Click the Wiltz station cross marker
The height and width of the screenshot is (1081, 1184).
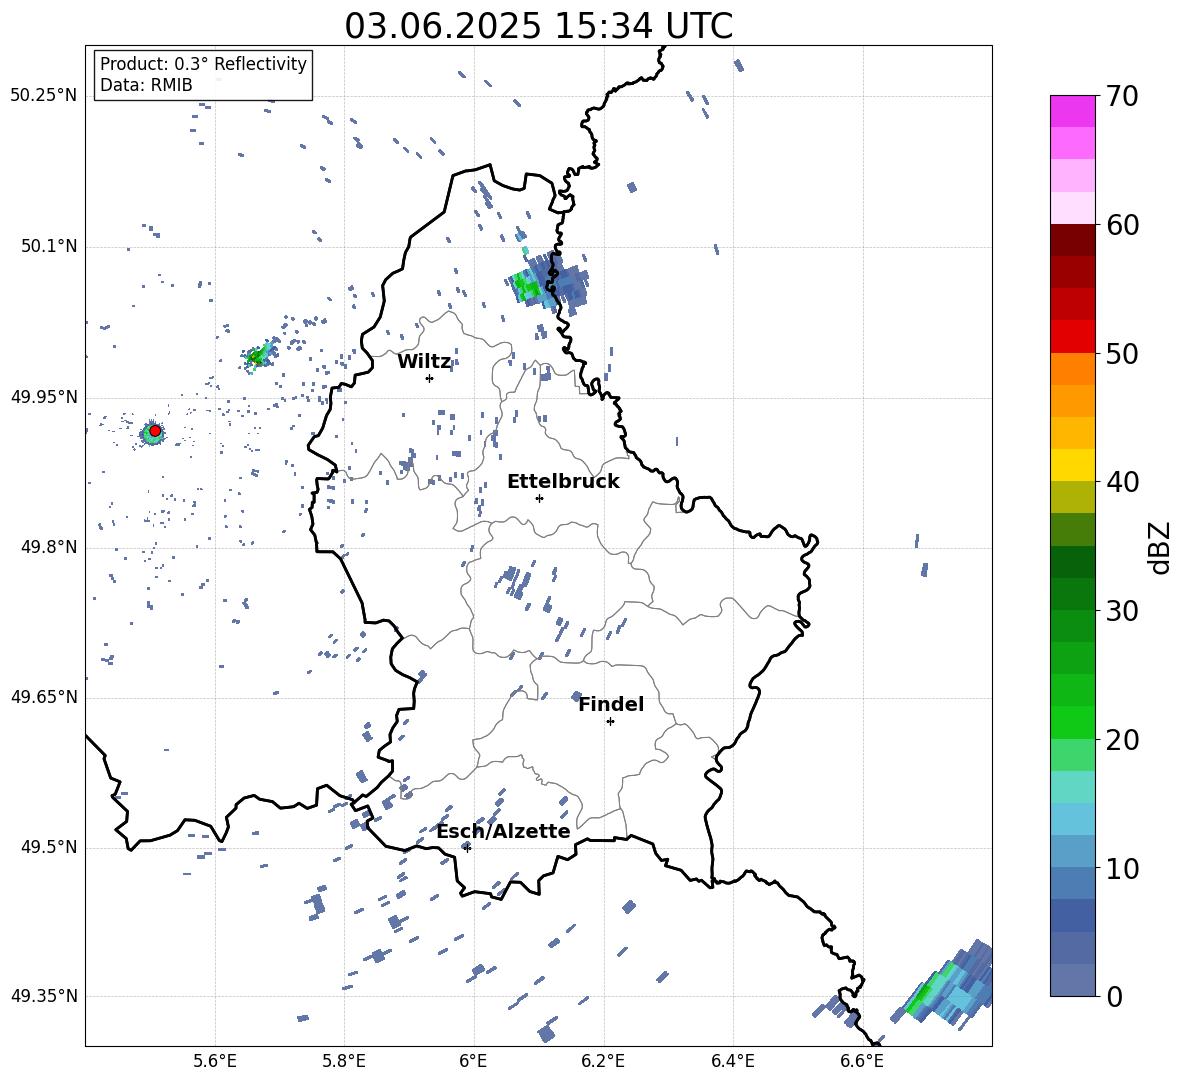coord(429,378)
